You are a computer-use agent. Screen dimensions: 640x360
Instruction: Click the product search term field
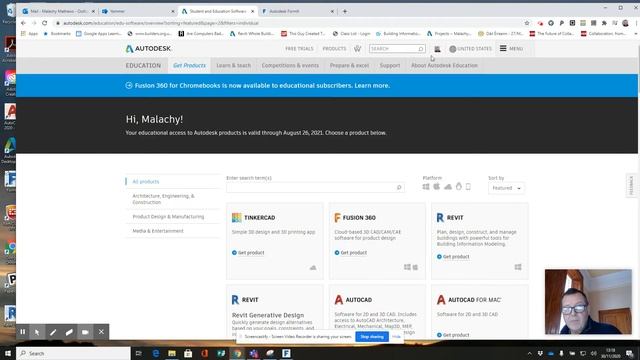point(315,187)
